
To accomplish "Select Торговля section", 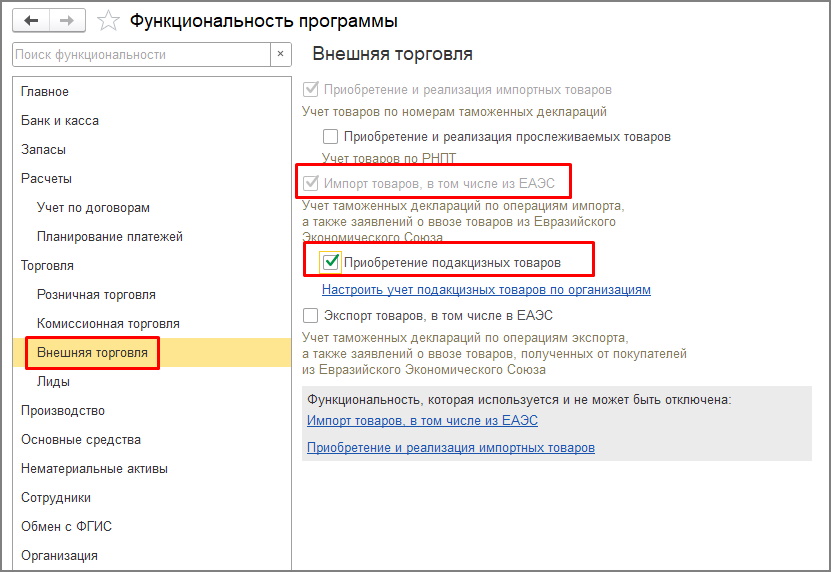I will tap(152, 266).
